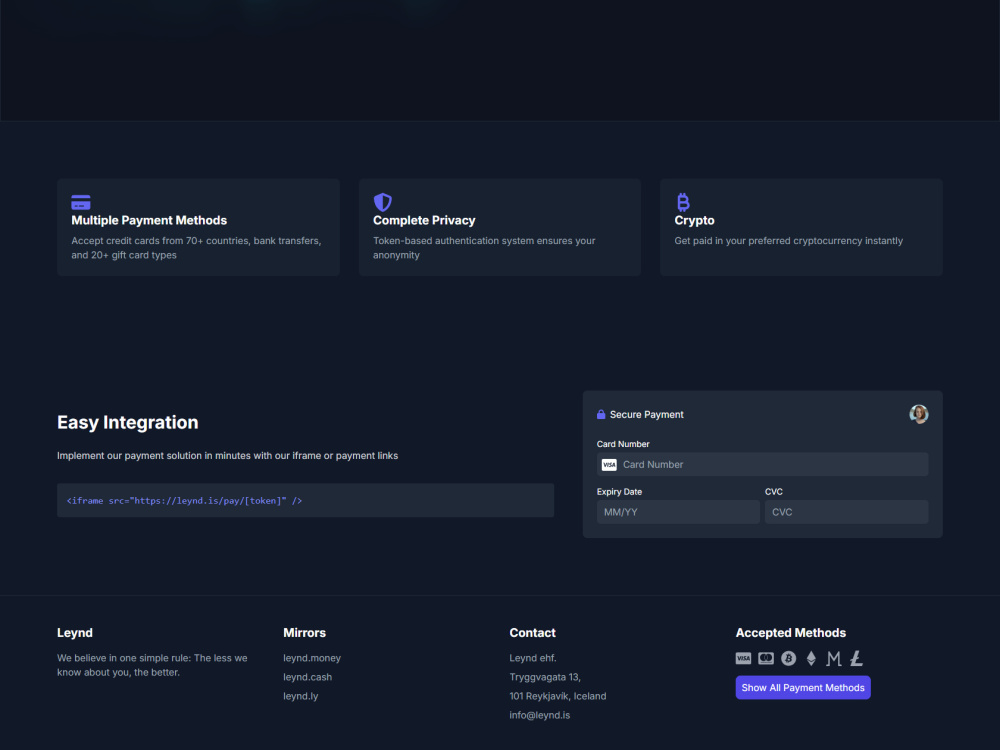Click the info@leynd.is email address
This screenshot has height=750, width=1000.
pos(540,716)
